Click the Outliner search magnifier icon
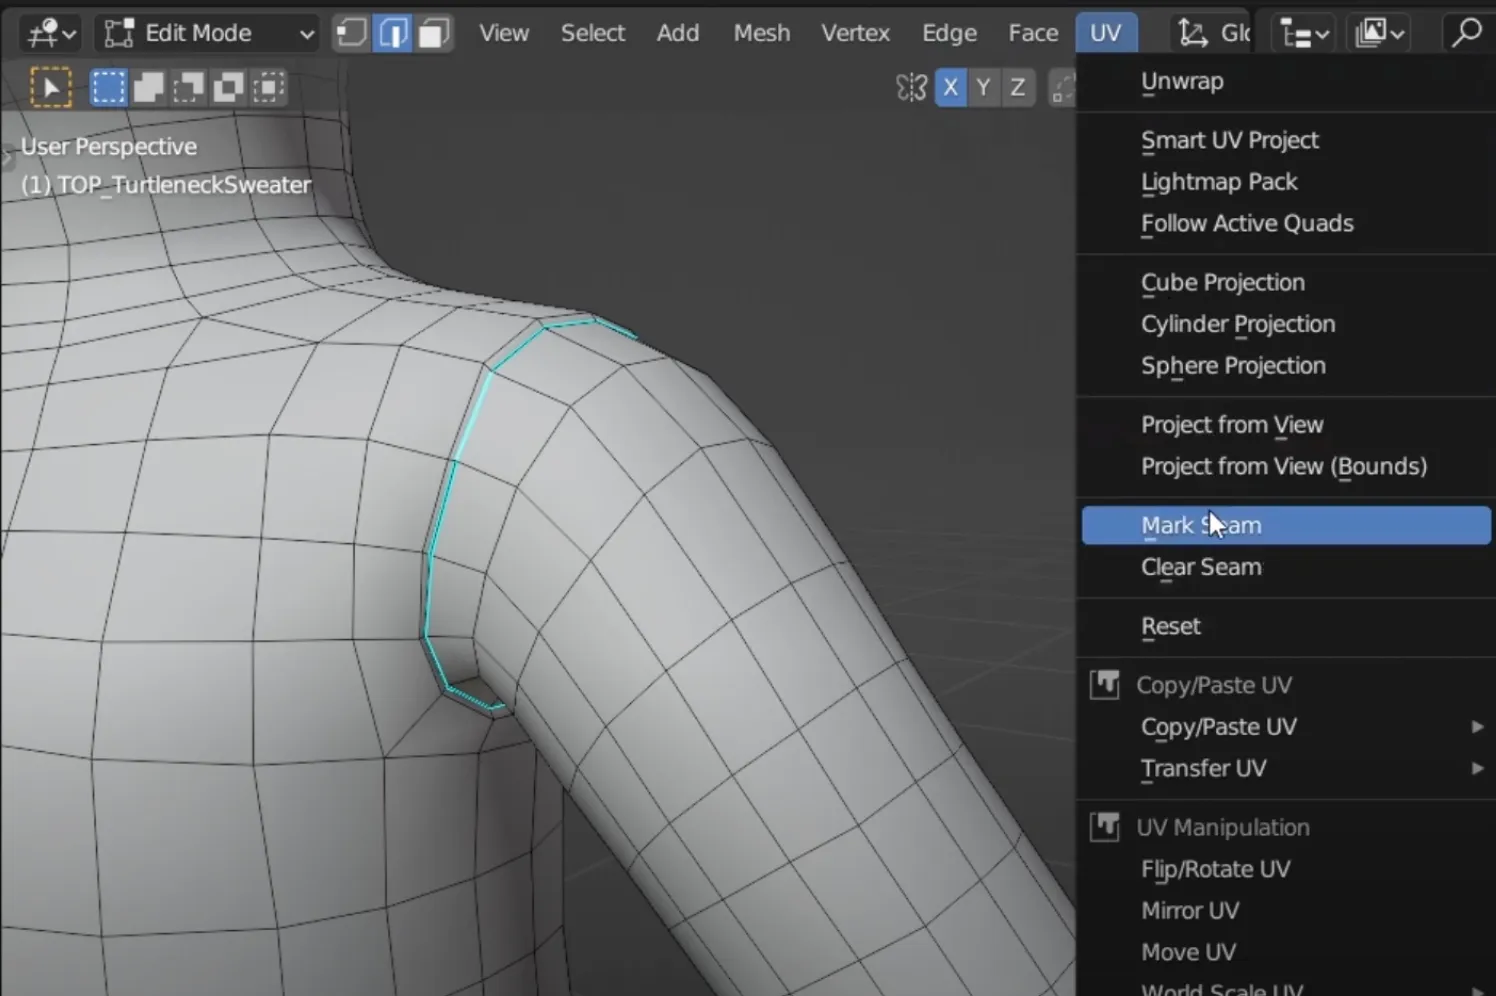 (1466, 33)
